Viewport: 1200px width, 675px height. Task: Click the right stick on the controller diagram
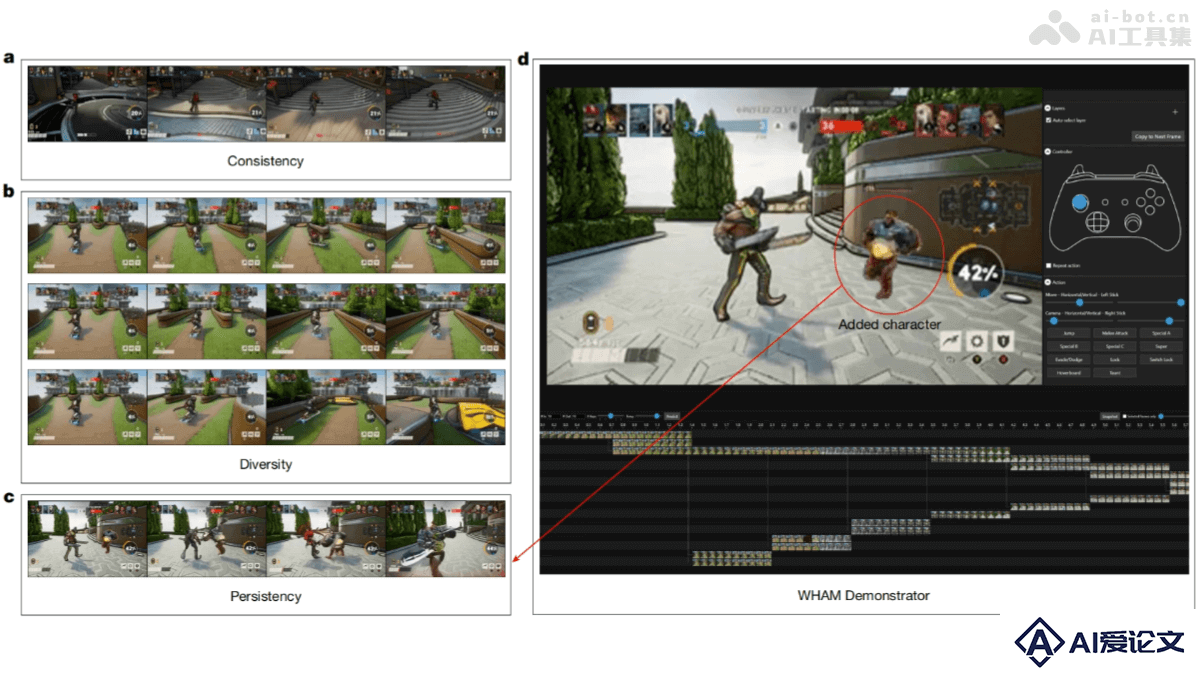pos(1133,222)
